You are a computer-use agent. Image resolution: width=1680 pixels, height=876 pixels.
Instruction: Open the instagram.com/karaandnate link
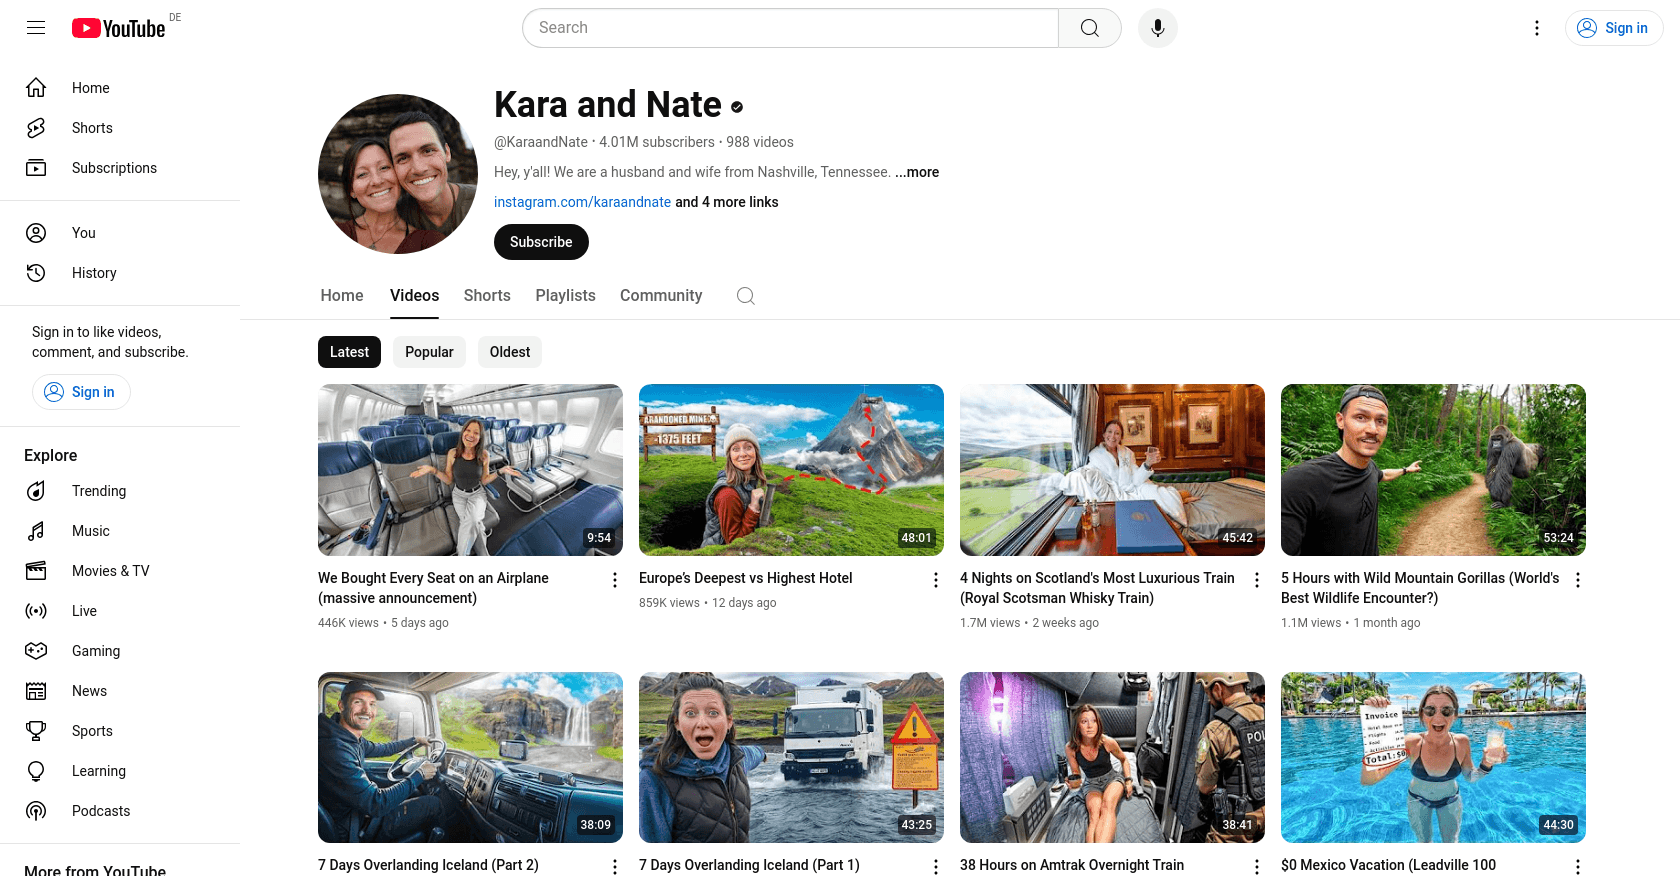582,202
